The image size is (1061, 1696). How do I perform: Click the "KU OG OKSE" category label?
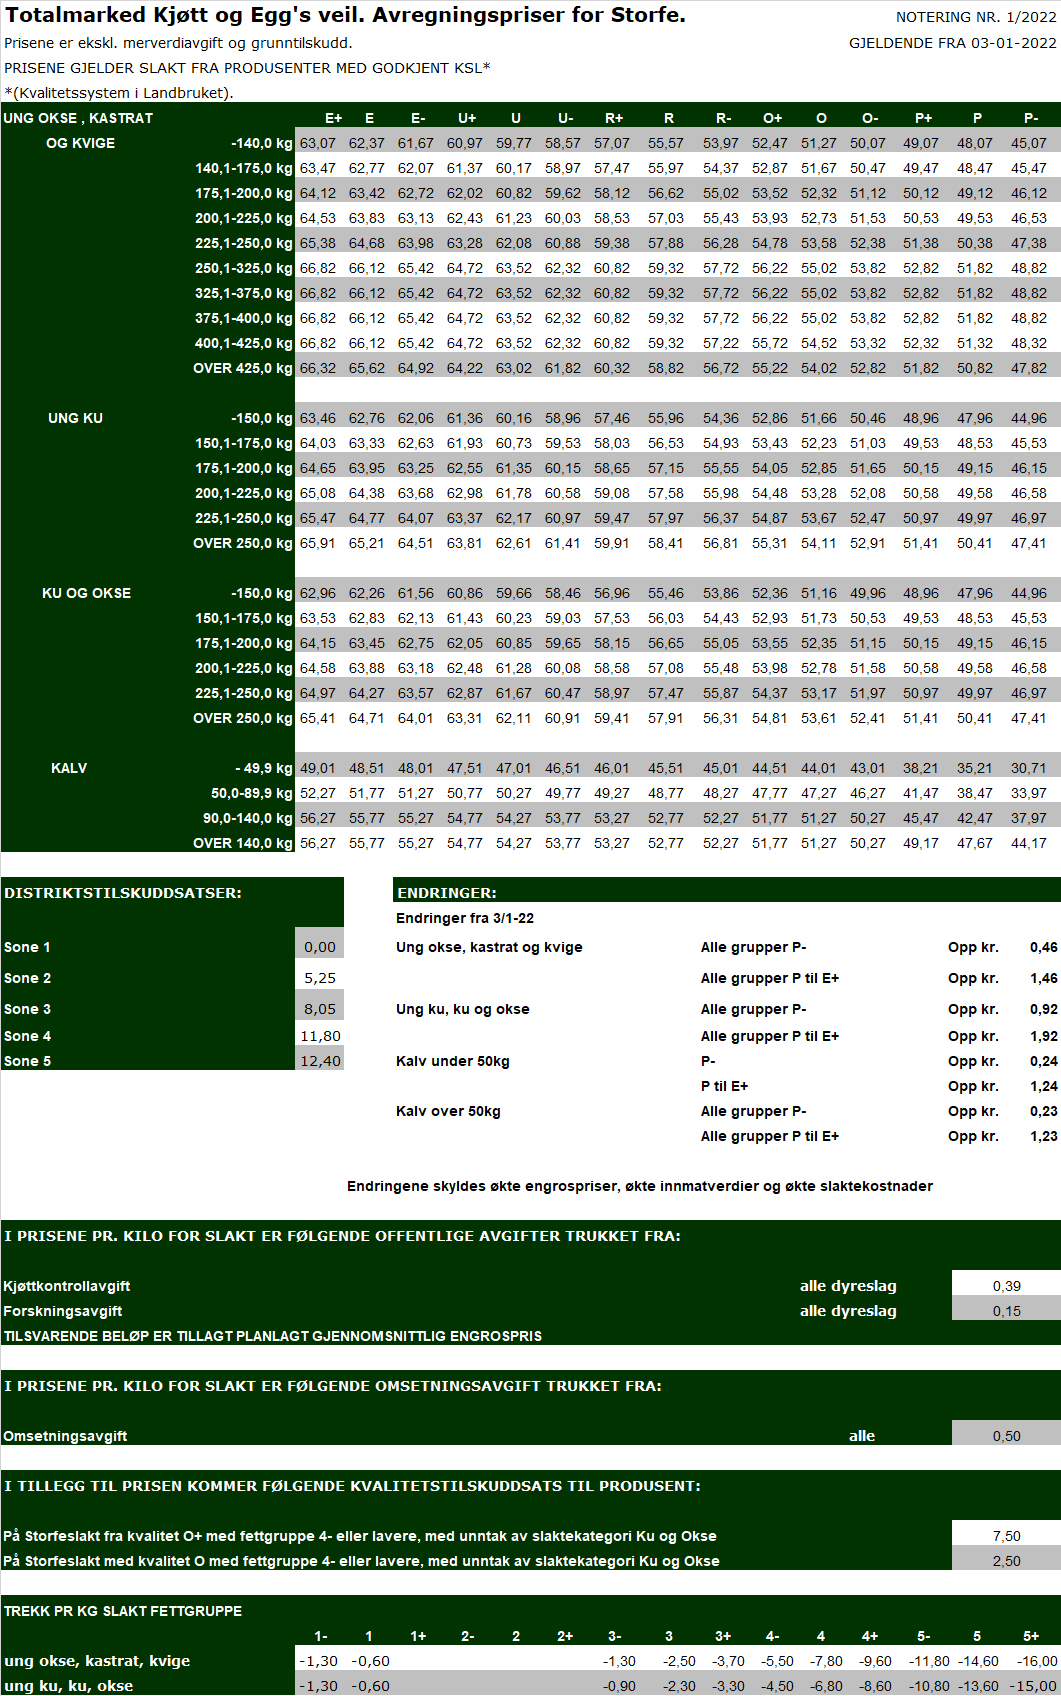point(86,593)
